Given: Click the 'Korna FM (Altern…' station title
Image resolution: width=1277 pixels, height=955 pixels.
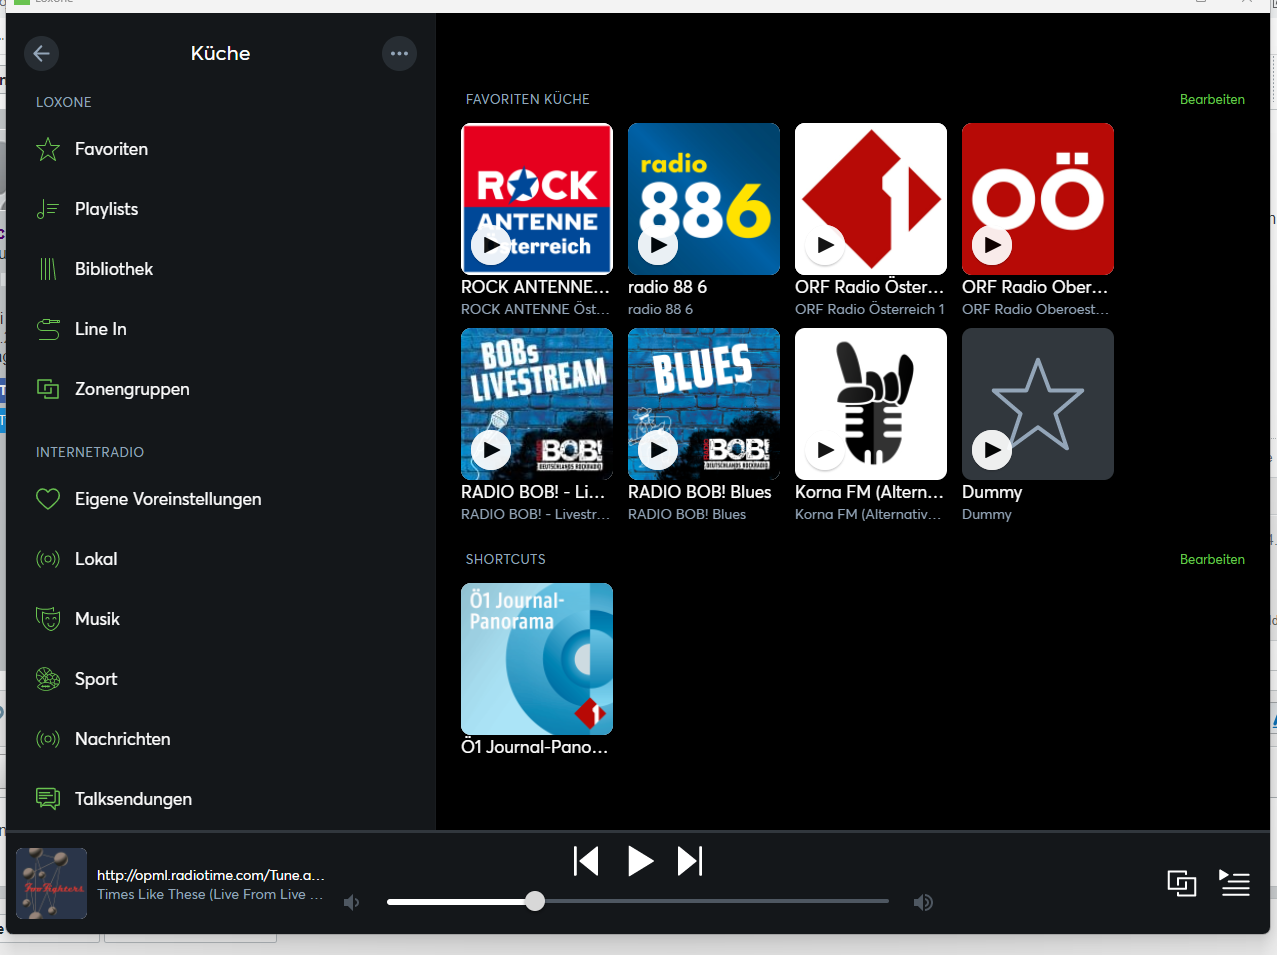Looking at the screenshot, I should pyautogui.click(x=869, y=492).
